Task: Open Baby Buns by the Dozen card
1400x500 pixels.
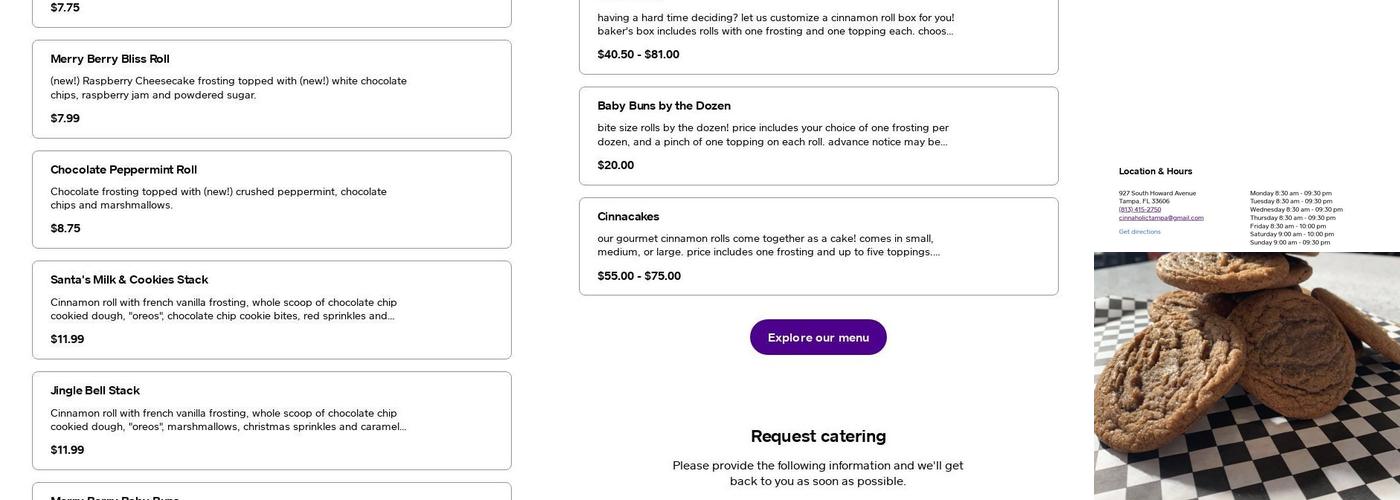Action: [x=818, y=136]
